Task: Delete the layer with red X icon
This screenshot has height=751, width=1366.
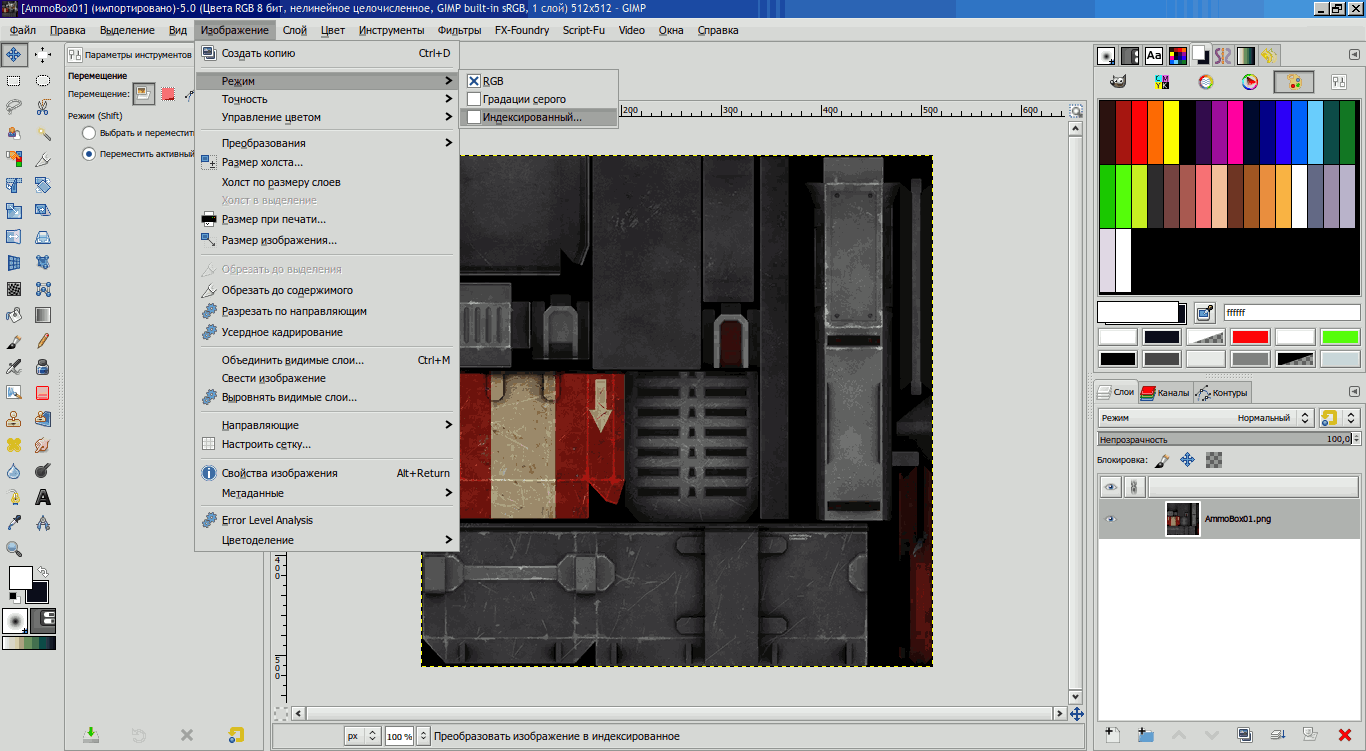Action: point(1344,735)
